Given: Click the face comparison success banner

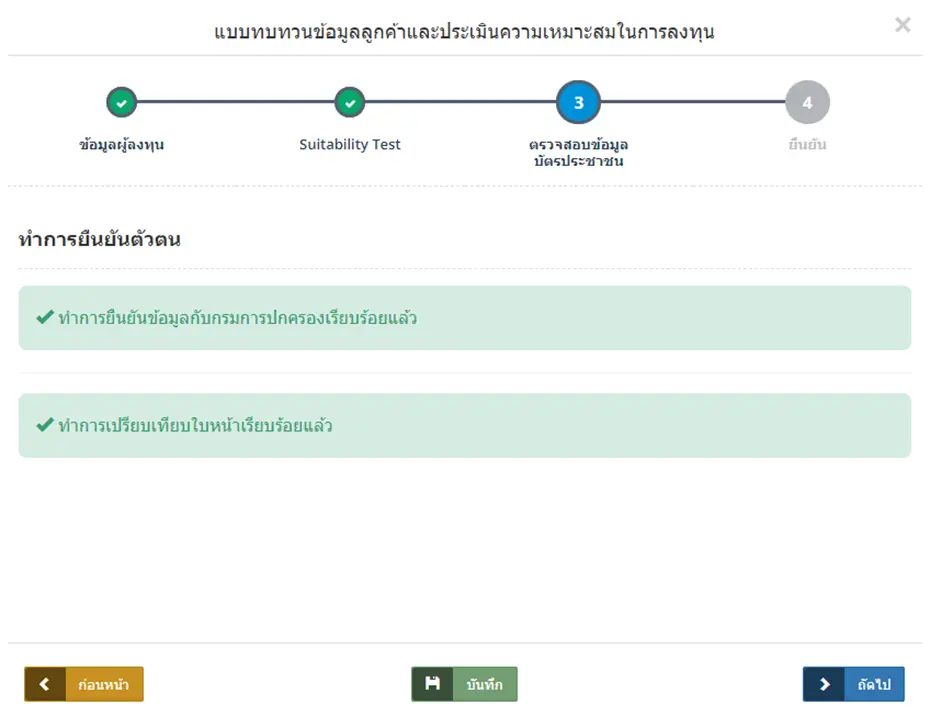Looking at the screenshot, I should point(465,424).
